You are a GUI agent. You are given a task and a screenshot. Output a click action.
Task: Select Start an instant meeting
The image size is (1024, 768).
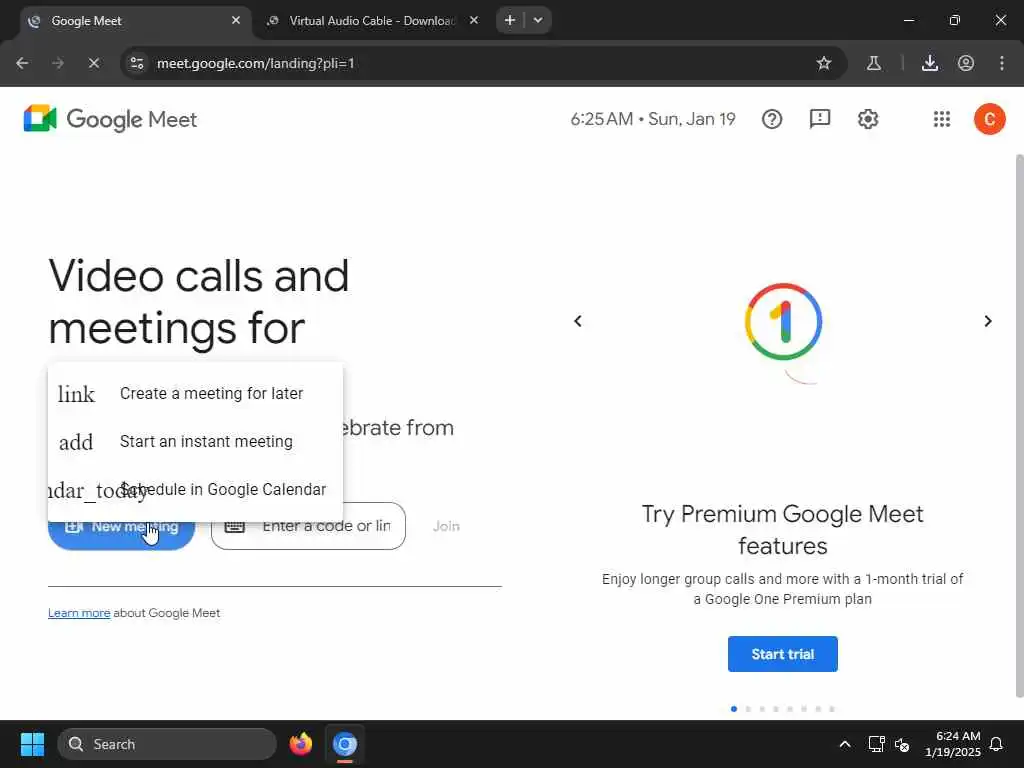[x=195, y=441]
